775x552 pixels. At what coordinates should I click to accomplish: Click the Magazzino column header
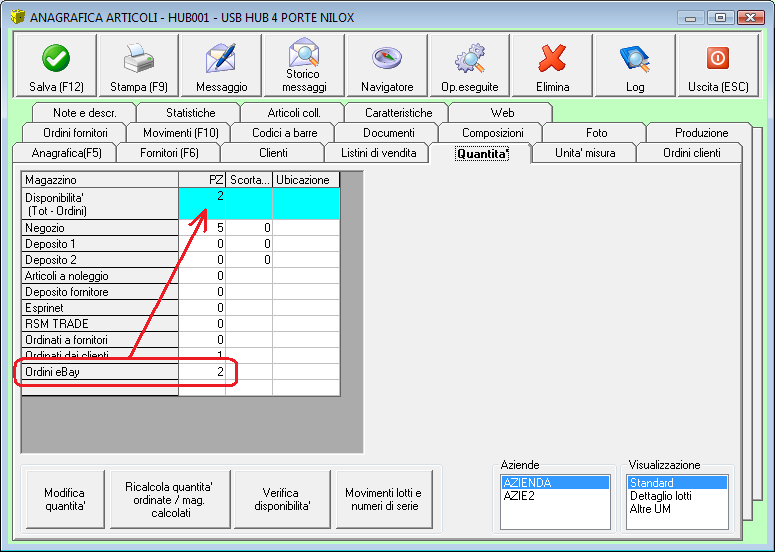(100, 180)
